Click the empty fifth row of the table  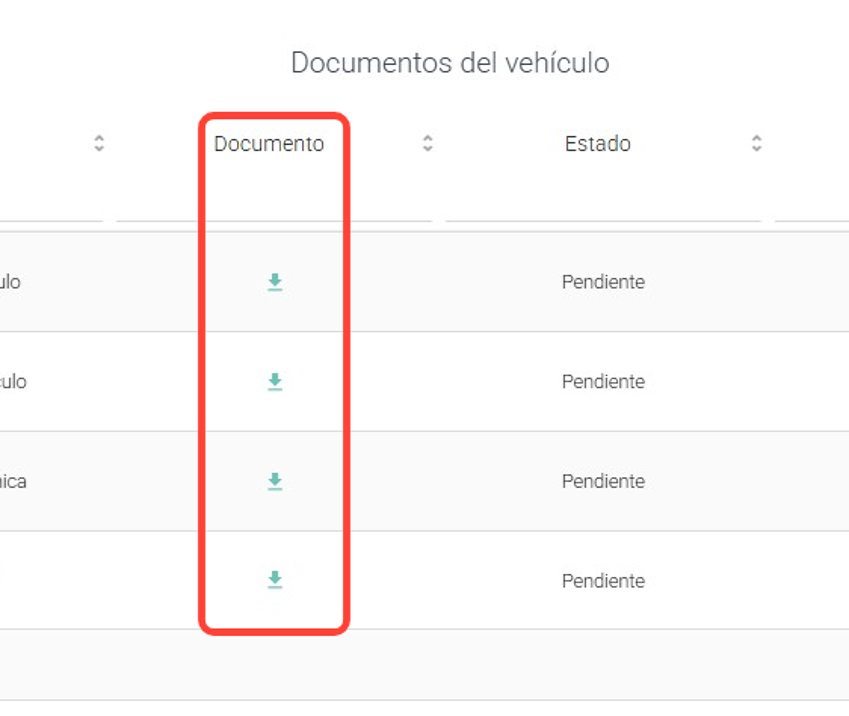424,665
